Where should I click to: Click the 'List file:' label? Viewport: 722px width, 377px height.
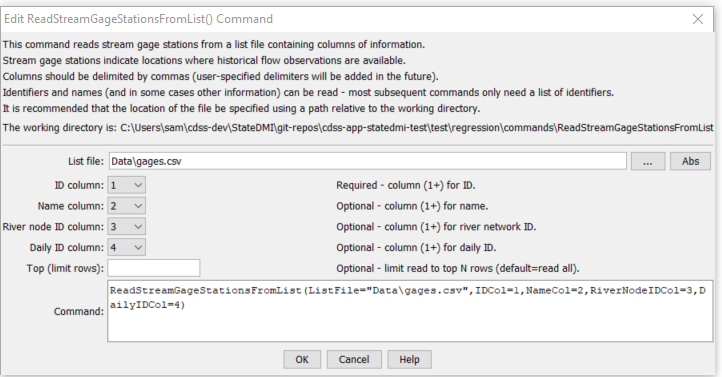tap(86, 162)
